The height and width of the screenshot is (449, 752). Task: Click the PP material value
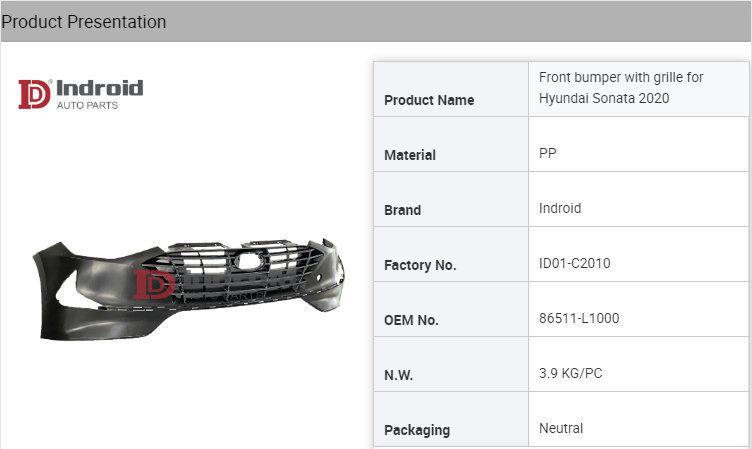(x=548, y=154)
